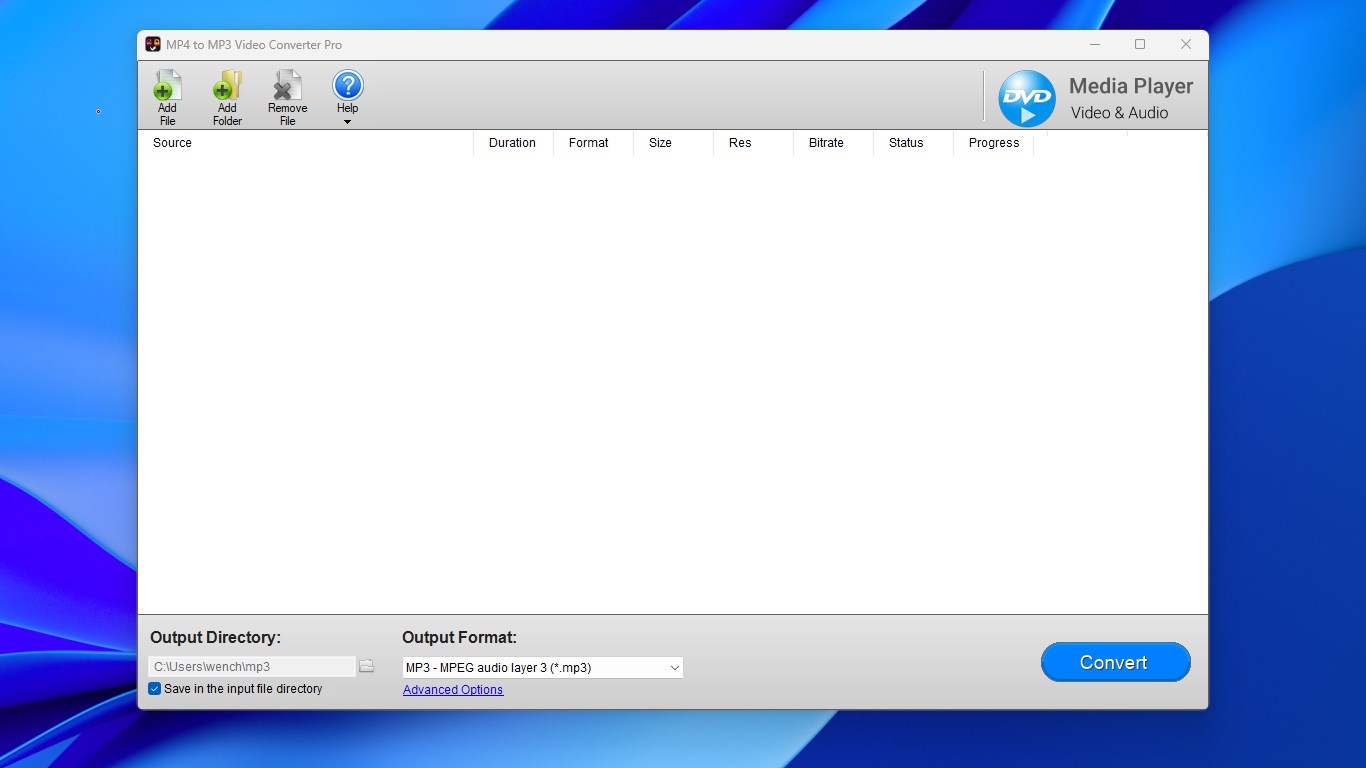Start conversion with the Convert button

1116,662
